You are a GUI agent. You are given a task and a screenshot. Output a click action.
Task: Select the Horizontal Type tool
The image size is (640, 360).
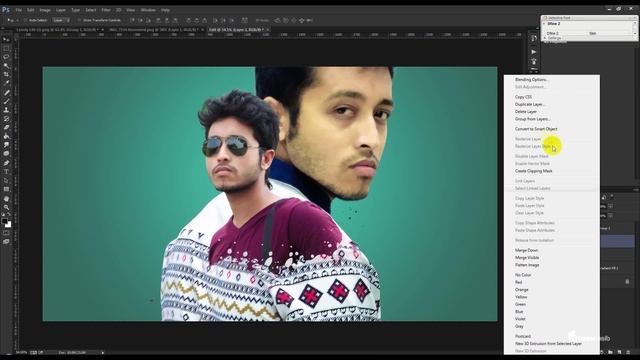[x=6, y=172]
